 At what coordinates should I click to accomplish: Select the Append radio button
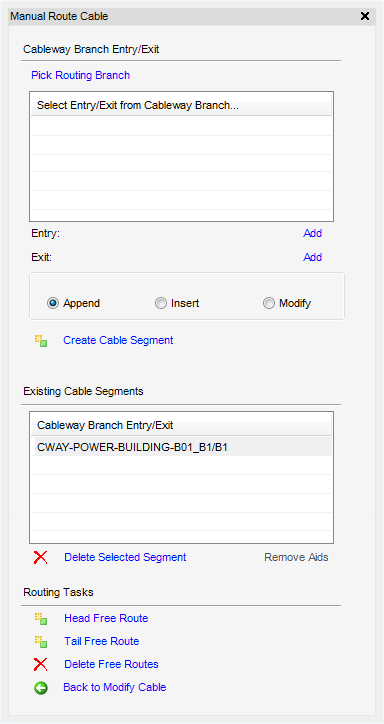pos(53,303)
